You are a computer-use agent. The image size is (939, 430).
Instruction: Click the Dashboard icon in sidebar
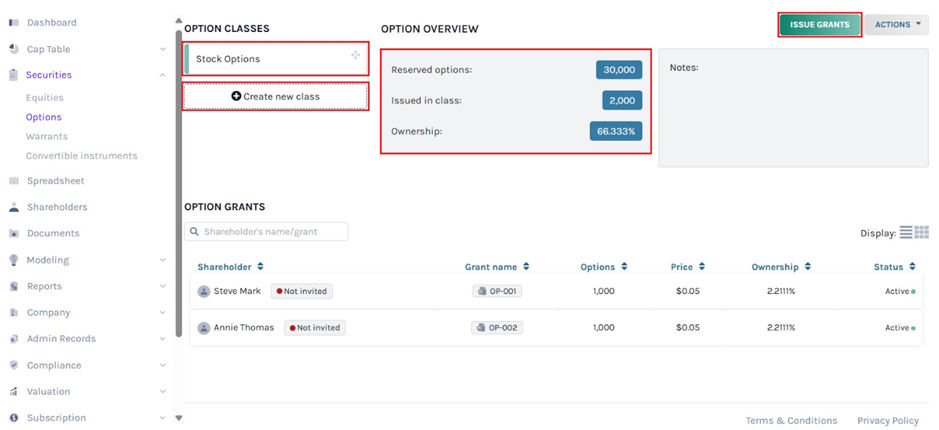(14, 22)
